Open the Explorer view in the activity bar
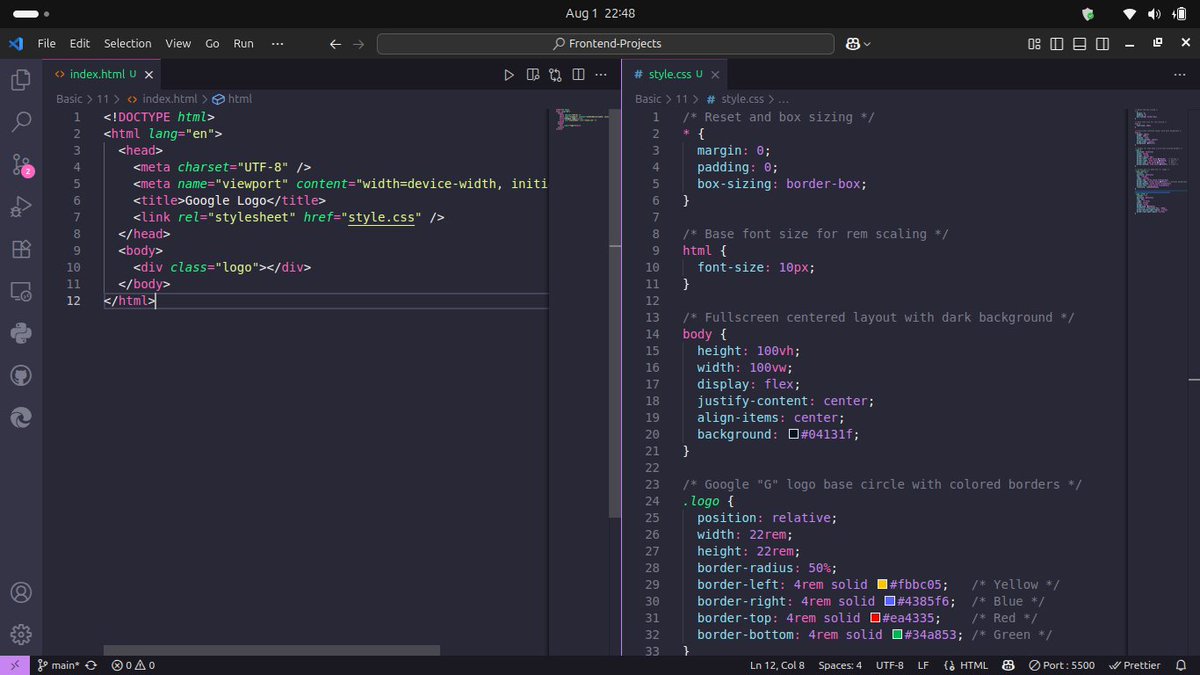This screenshot has width=1200, height=675. [21, 79]
